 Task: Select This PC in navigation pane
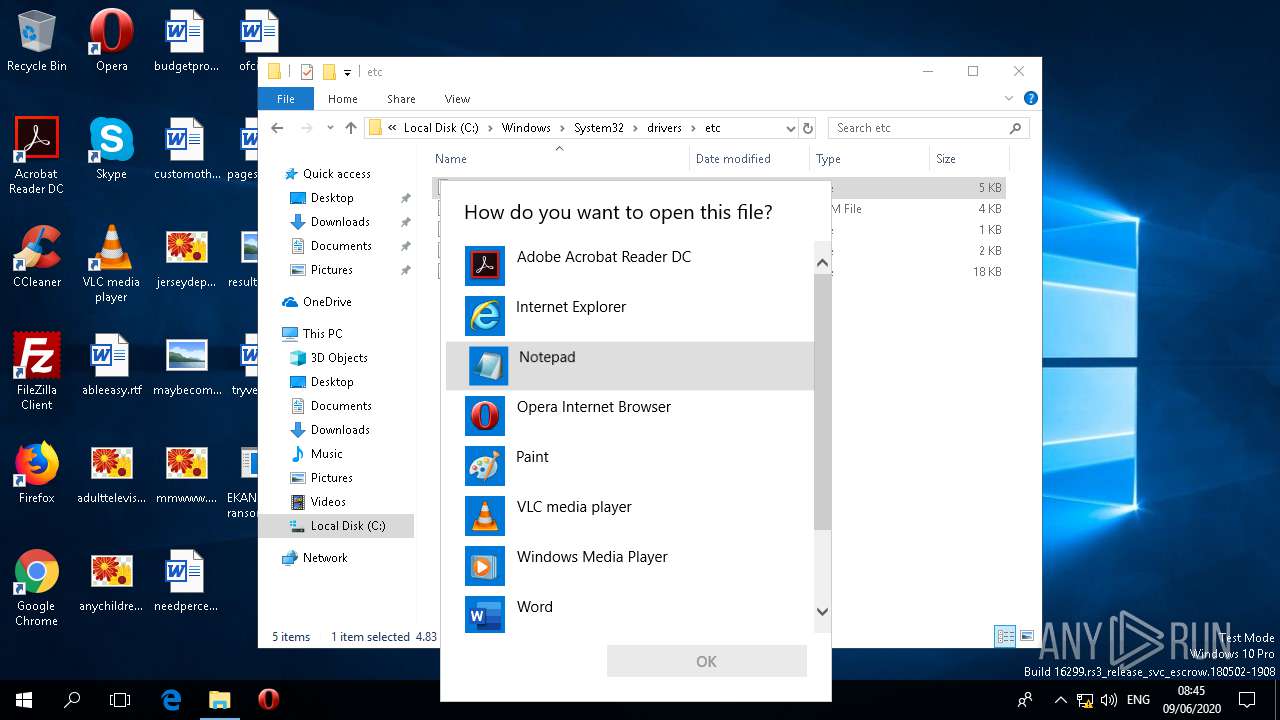coord(322,334)
